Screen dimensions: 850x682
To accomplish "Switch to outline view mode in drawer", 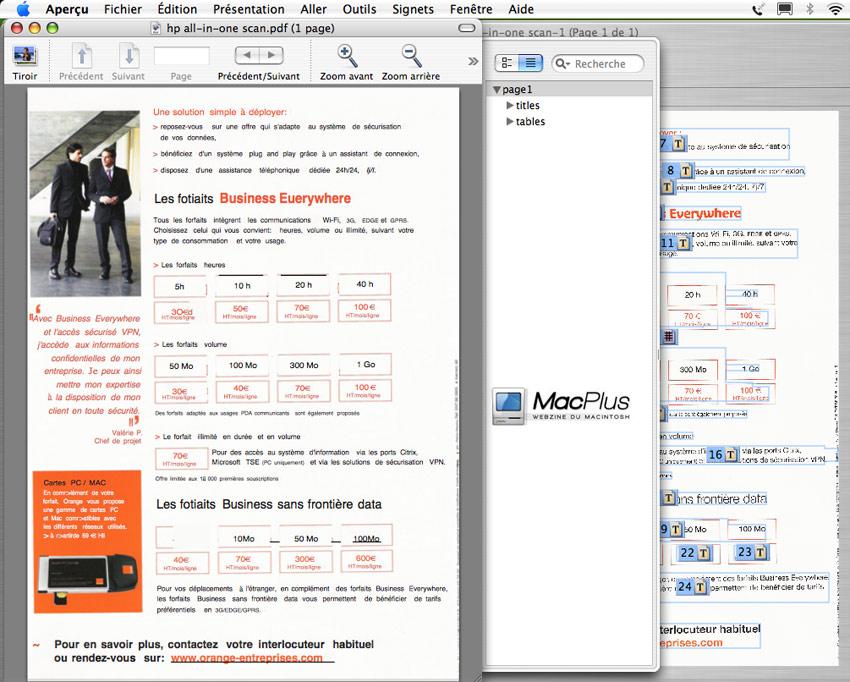I will coord(507,63).
